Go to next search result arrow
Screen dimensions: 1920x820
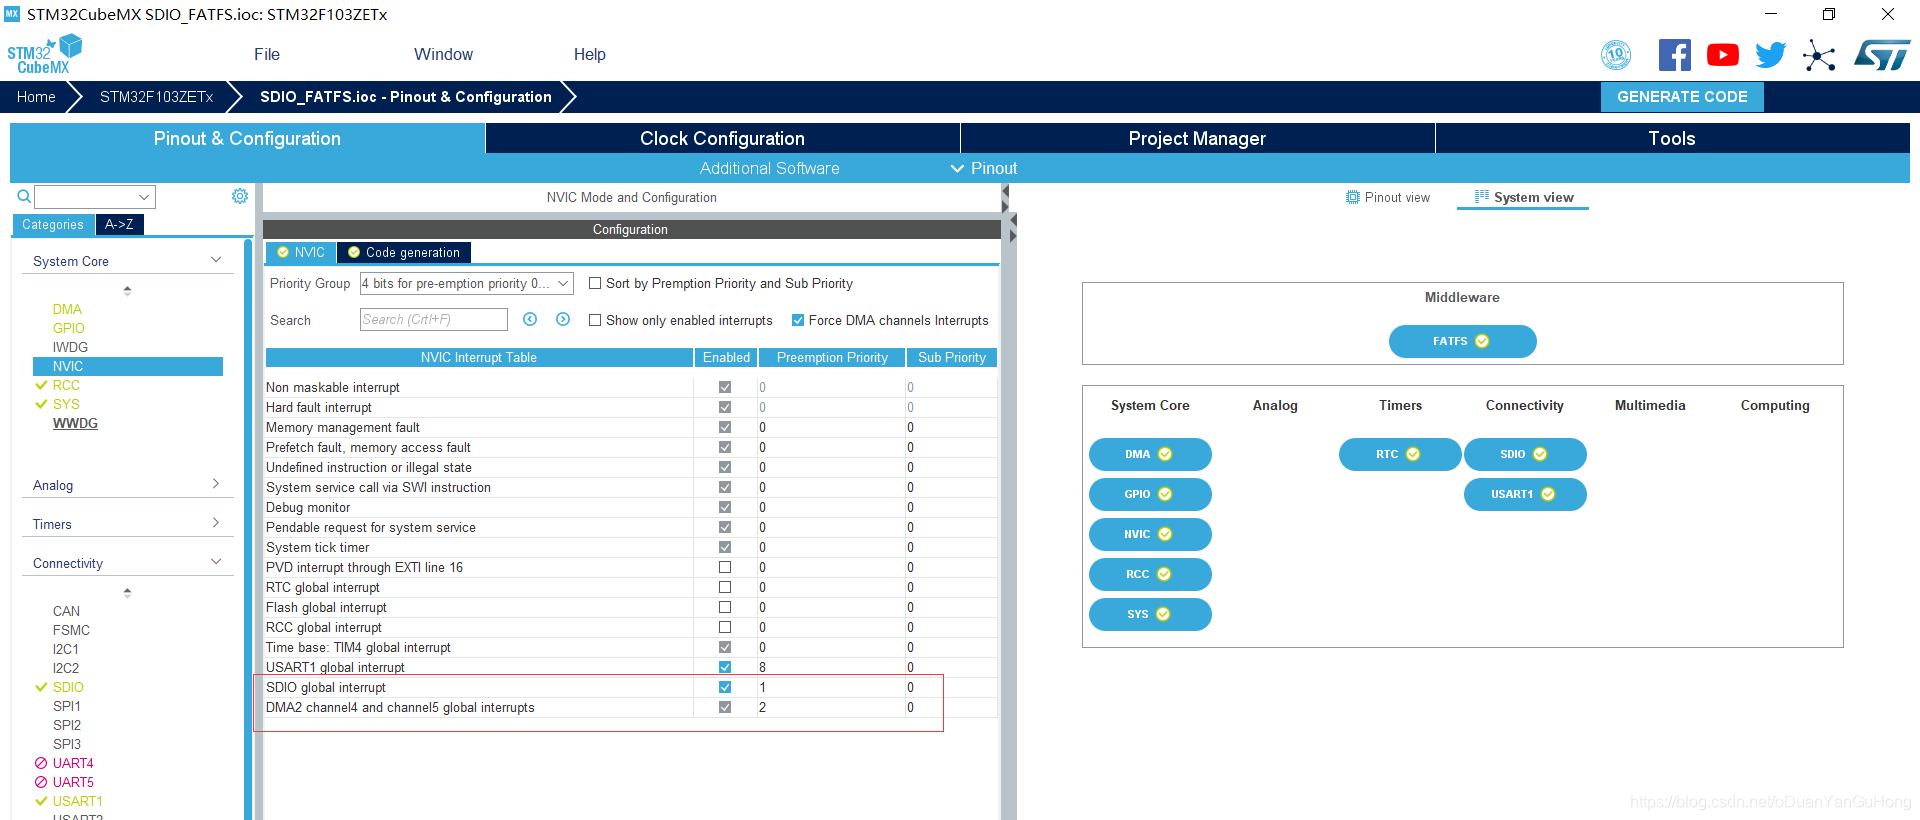click(563, 319)
